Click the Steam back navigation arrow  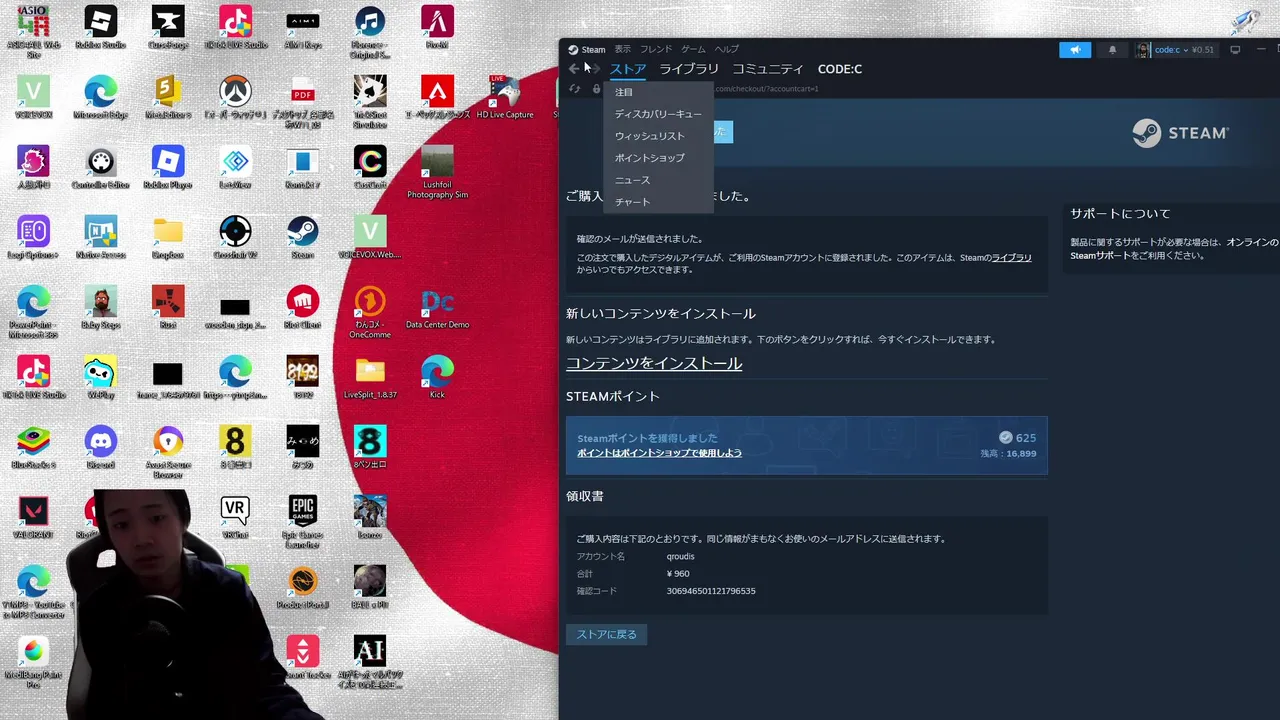(573, 69)
